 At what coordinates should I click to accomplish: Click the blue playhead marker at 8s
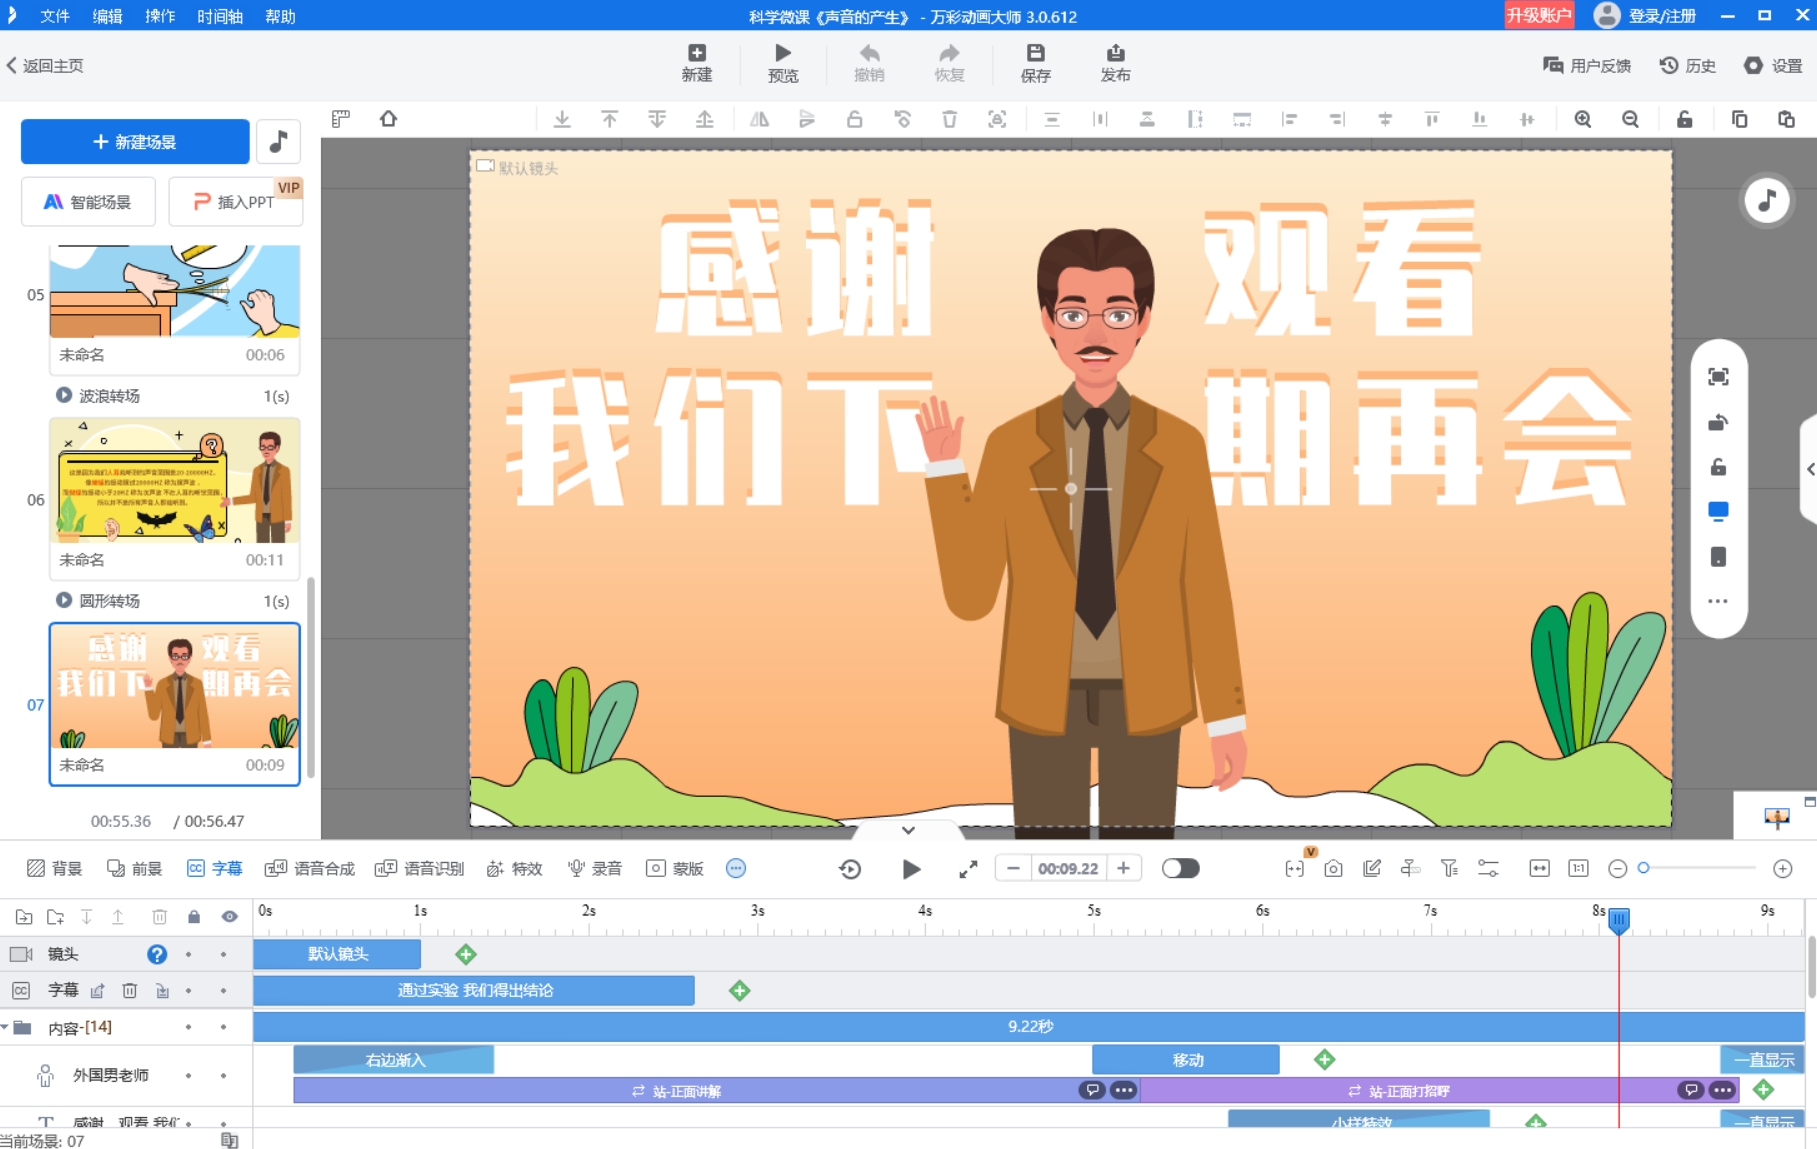1618,920
